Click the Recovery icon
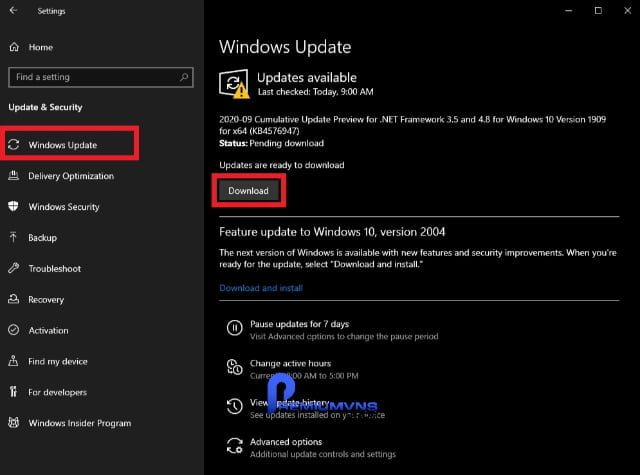Image resolution: width=640 pixels, height=475 pixels. point(13,299)
